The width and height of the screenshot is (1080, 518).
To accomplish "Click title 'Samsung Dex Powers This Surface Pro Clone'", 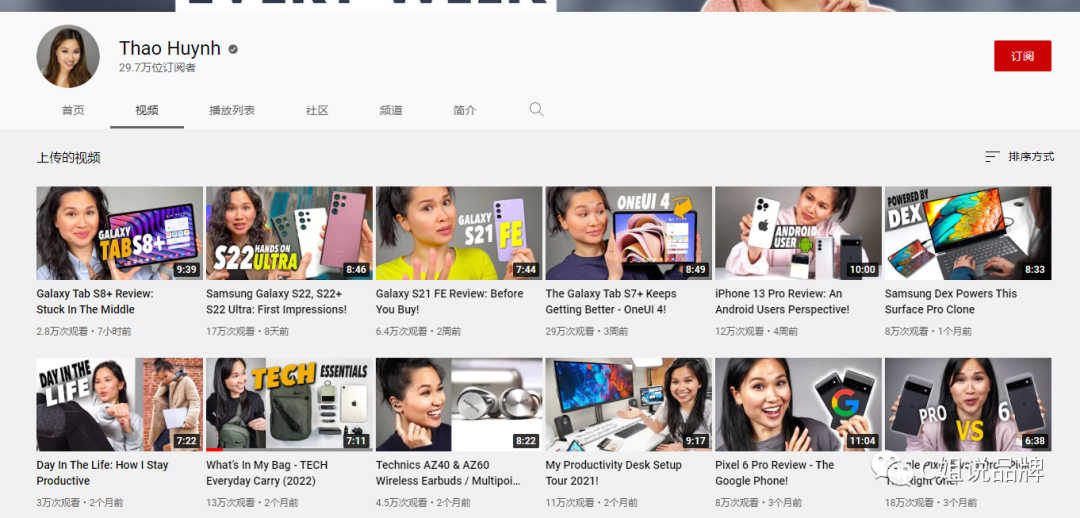I will point(951,301).
